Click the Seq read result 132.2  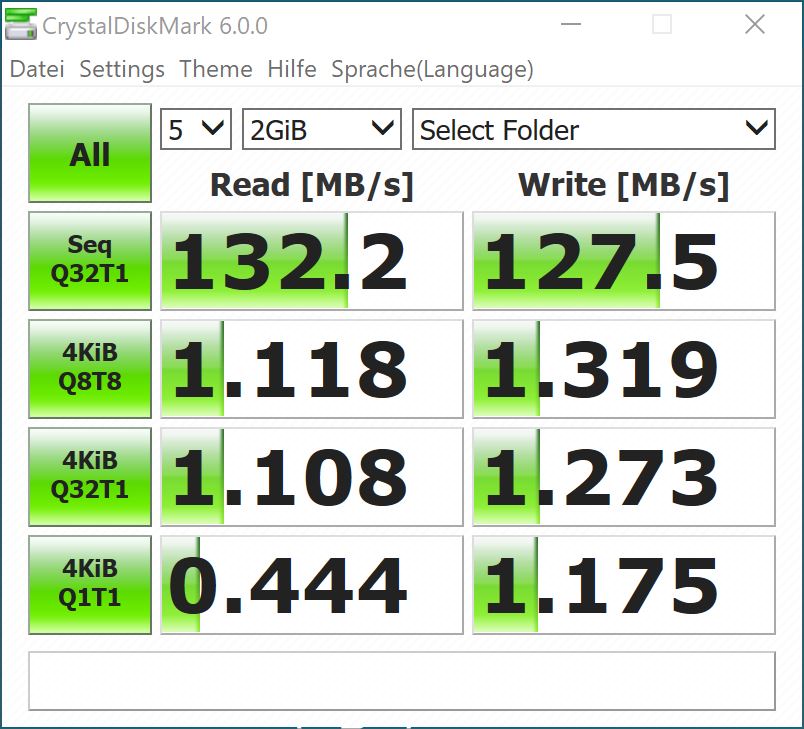[312, 261]
